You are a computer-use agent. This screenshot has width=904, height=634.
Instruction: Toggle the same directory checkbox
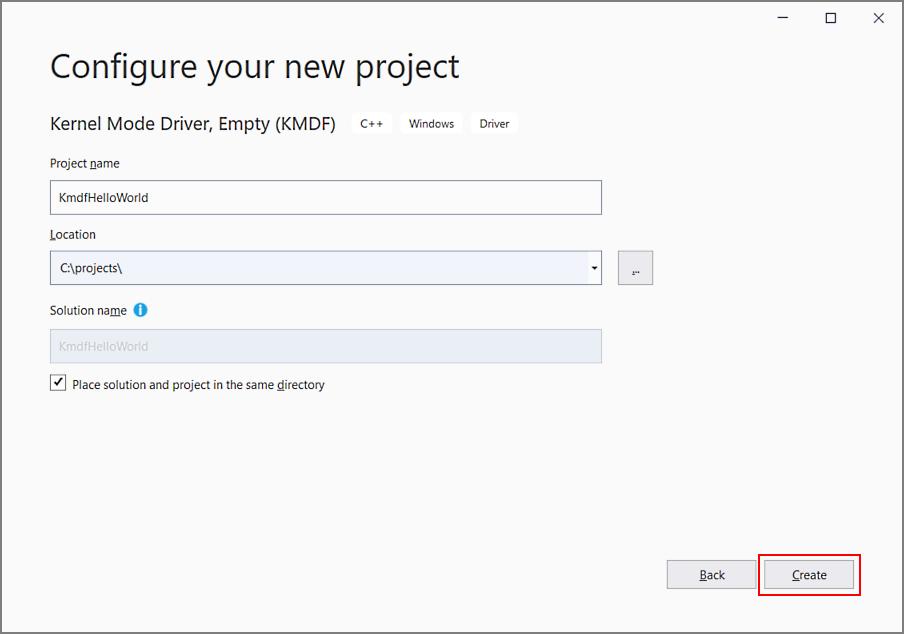[x=58, y=383]
